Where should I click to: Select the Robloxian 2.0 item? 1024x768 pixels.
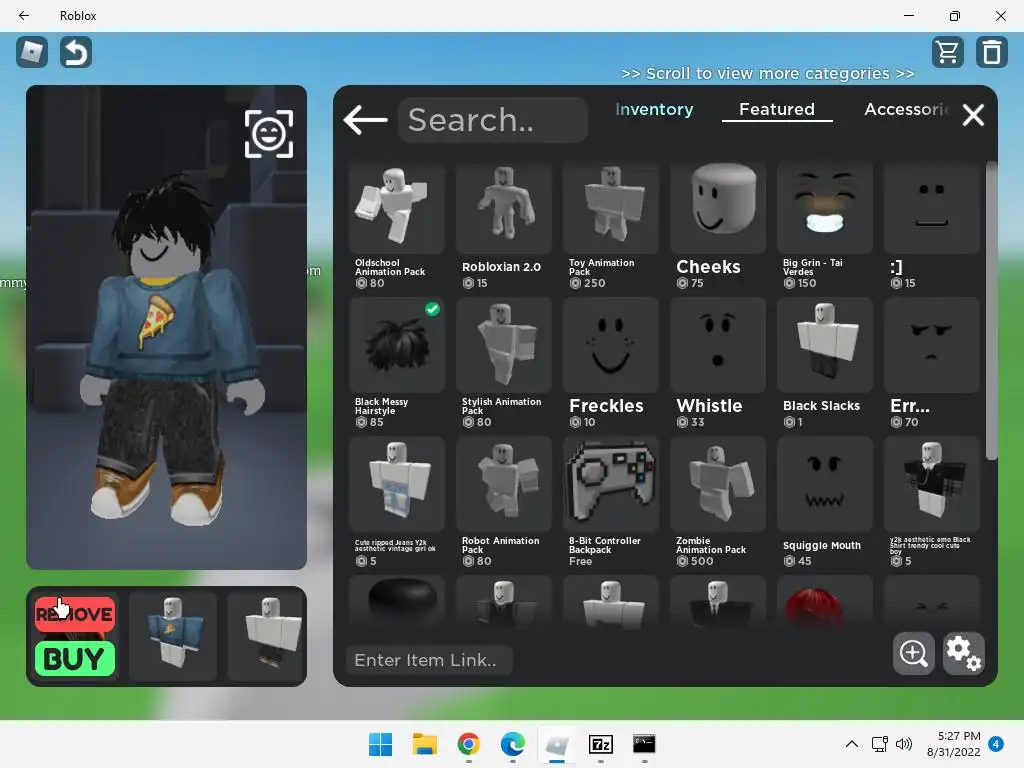[x=504, y=226]
